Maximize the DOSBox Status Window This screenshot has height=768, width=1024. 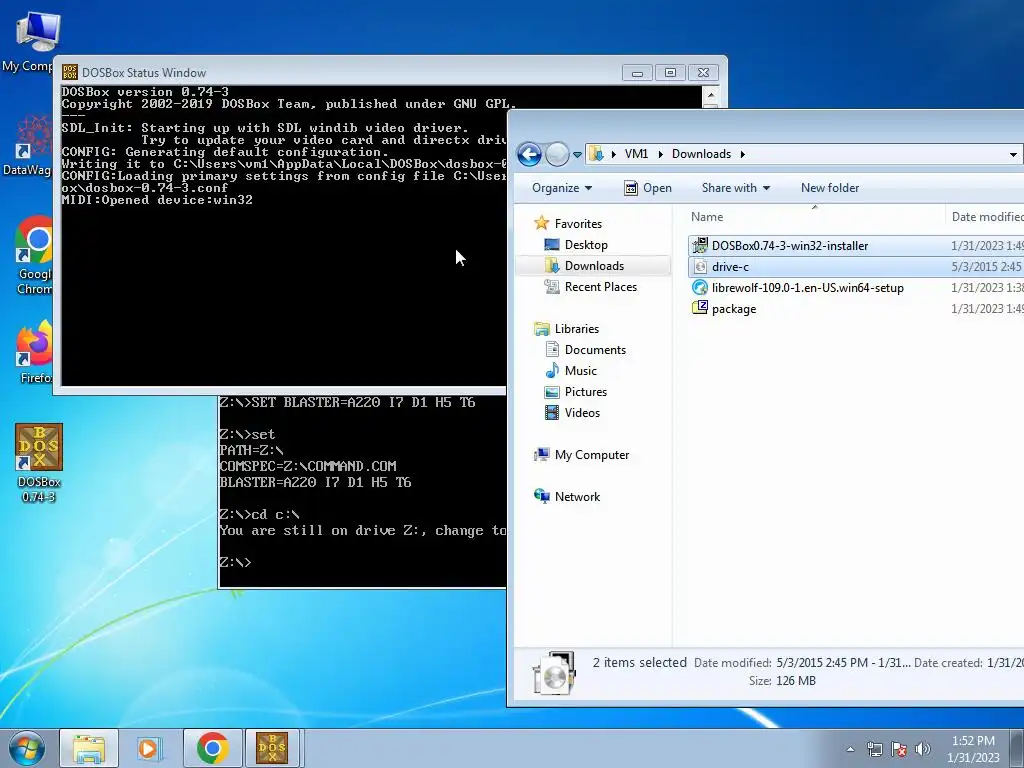pyautogui.click(x=670, y=72)
